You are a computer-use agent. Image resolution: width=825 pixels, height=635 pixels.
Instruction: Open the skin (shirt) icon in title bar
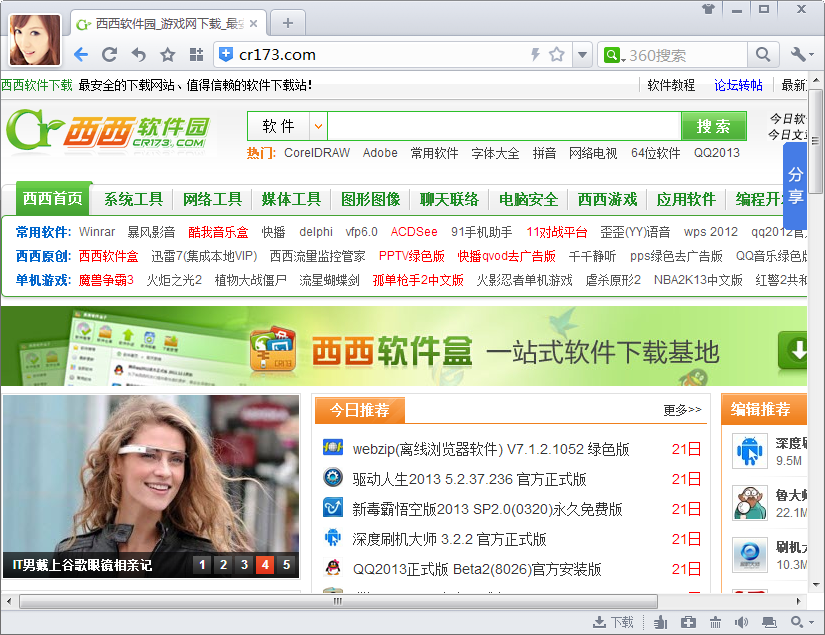point(708,9)
